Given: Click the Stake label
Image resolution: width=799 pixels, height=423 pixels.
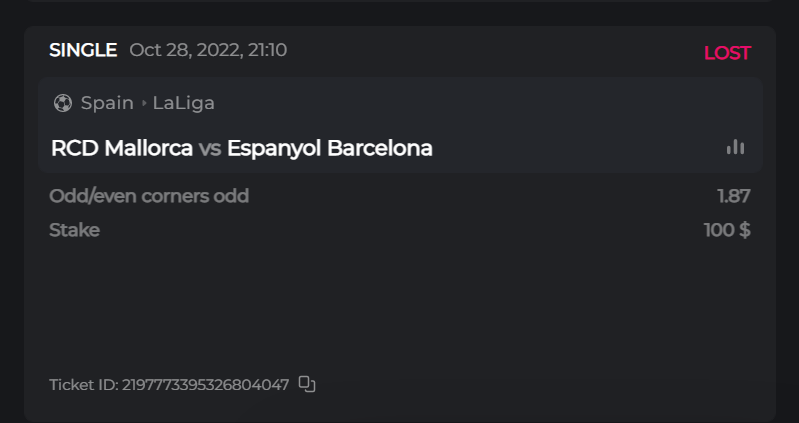Looking at the screenshot, I should 74,230.
